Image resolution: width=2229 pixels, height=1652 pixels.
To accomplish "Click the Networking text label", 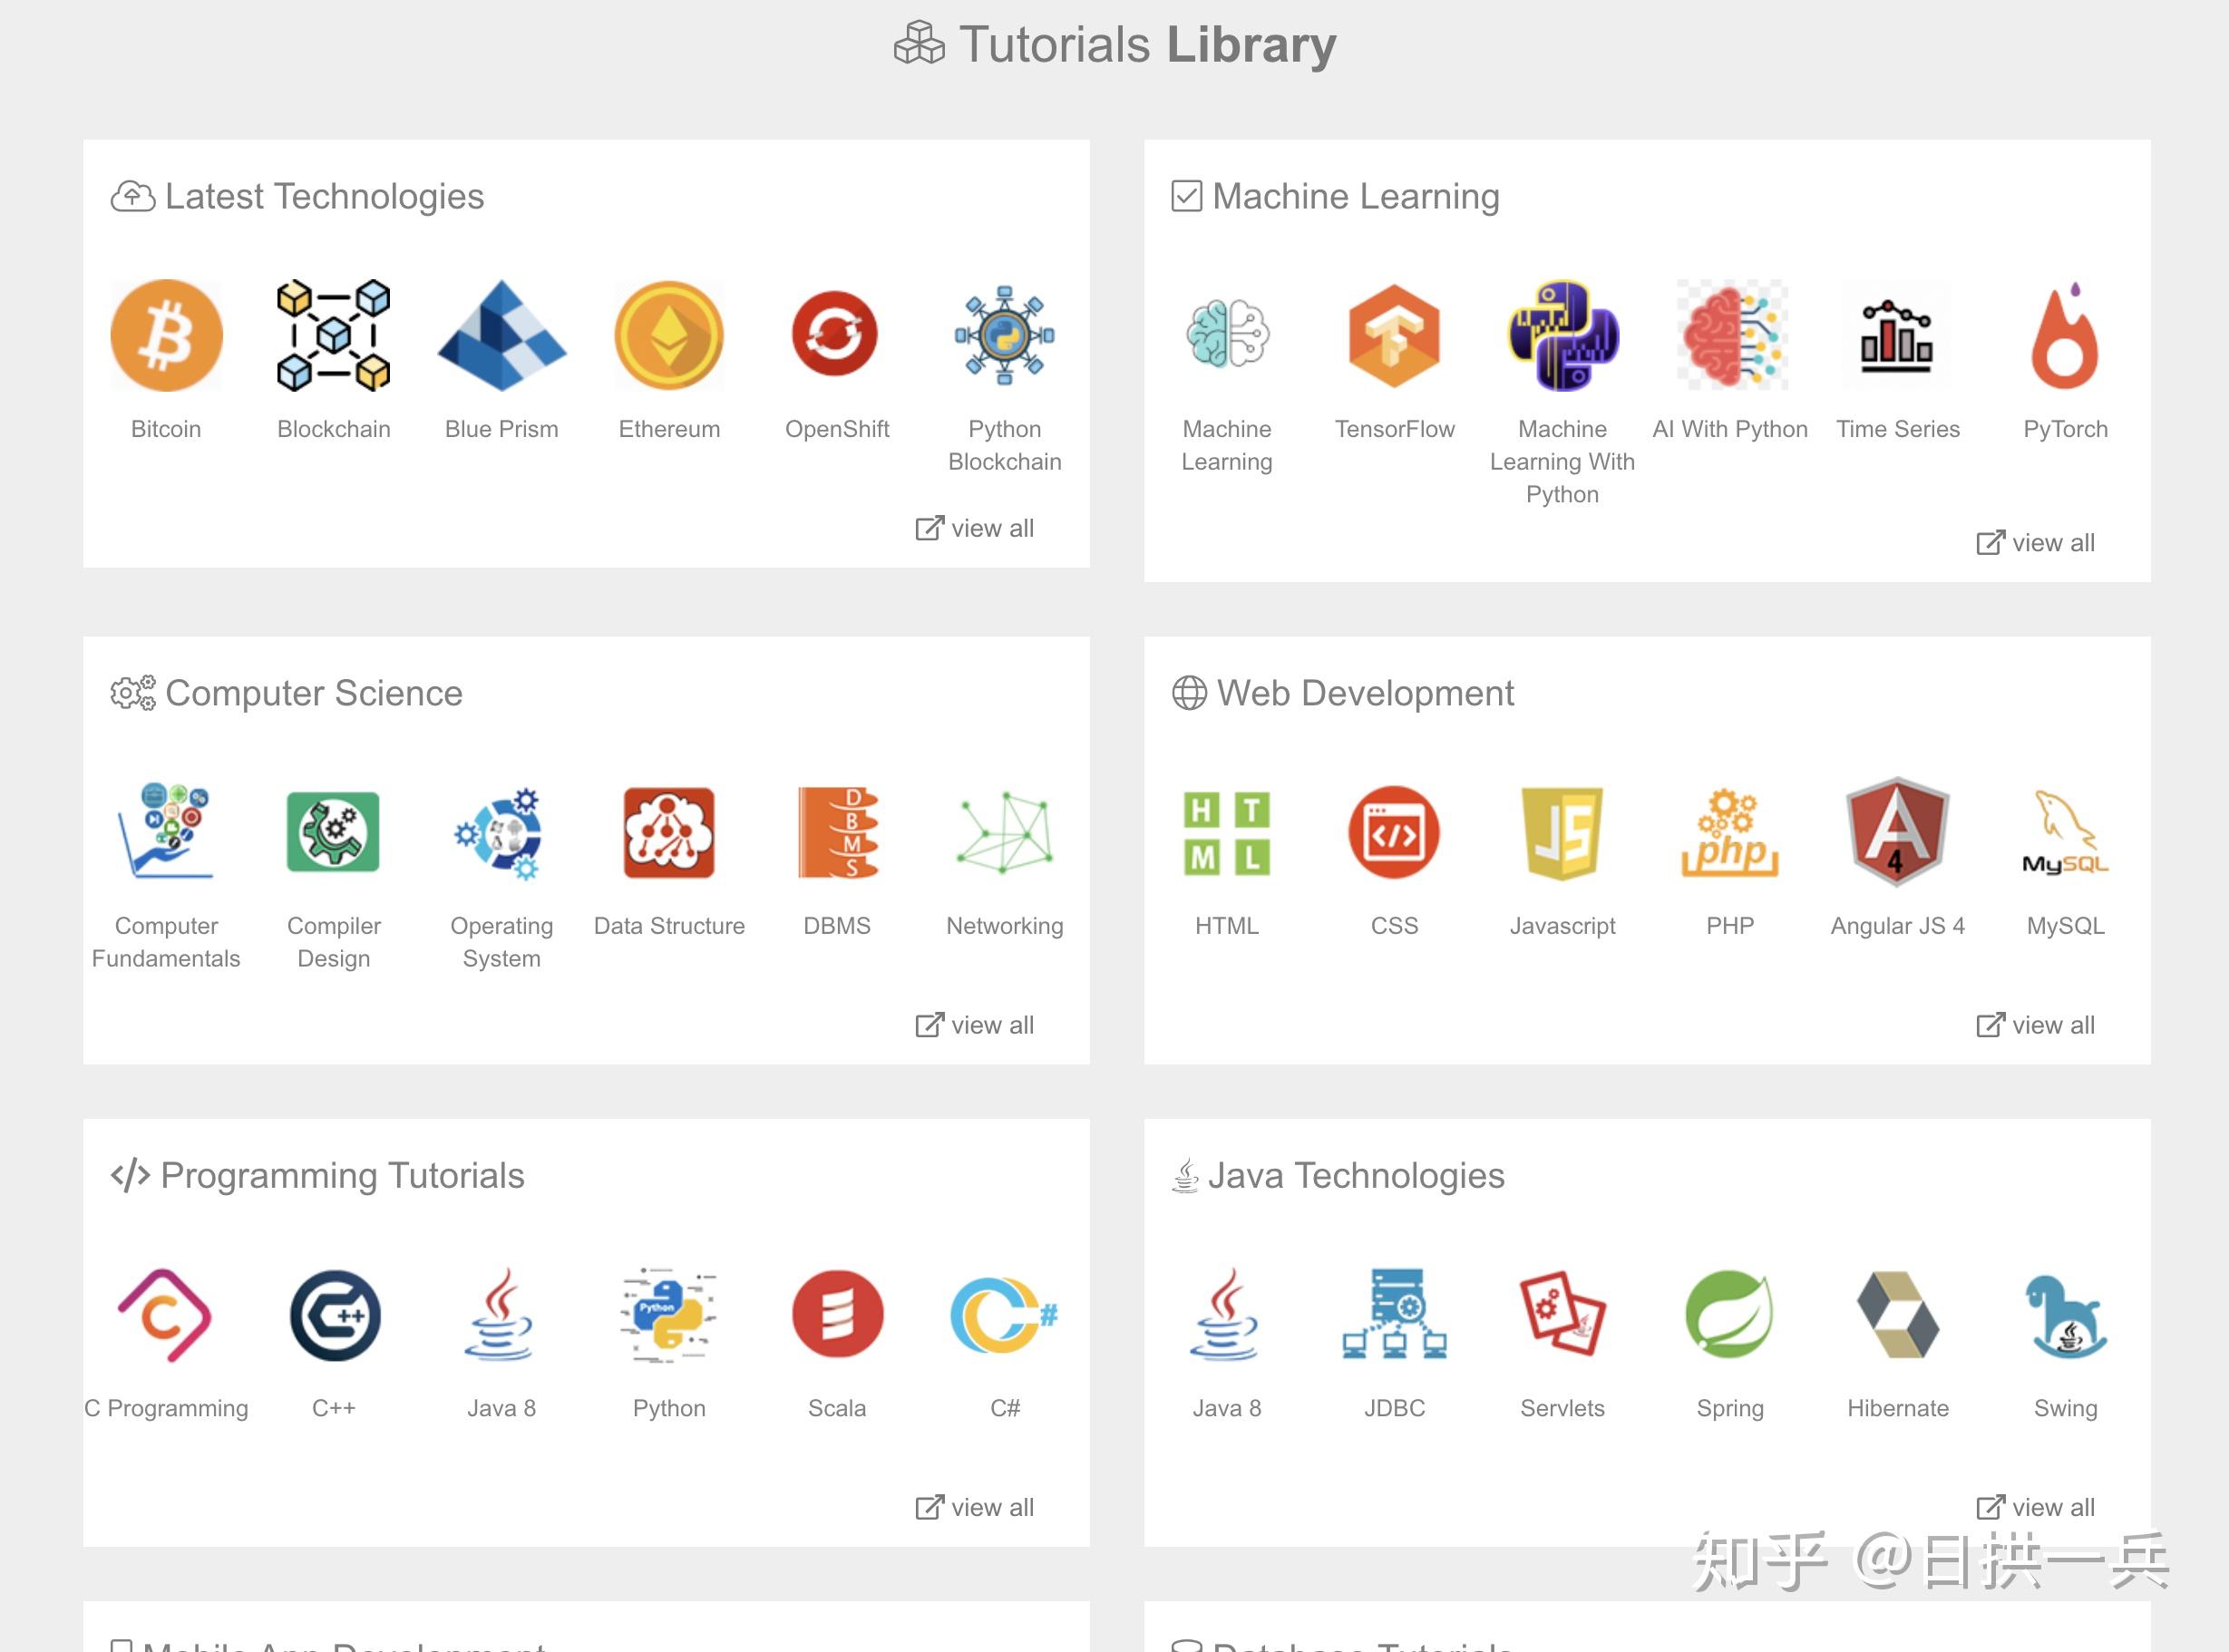I will 1004,926.
